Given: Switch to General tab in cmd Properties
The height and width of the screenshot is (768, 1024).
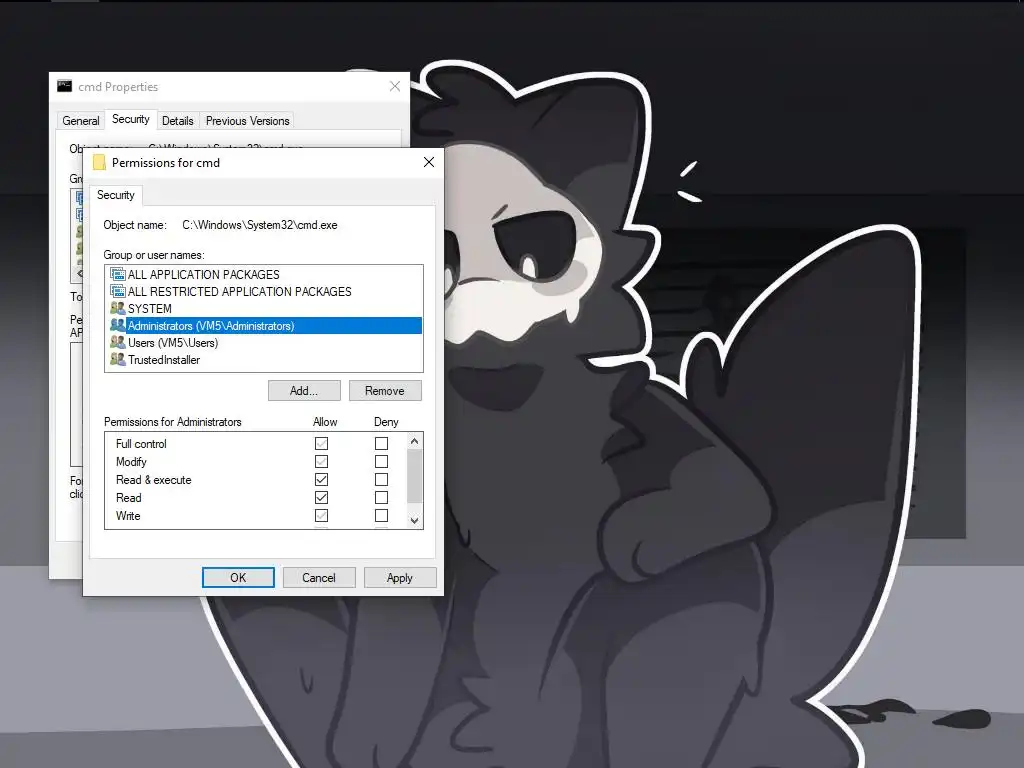Looking at the screenshot, I should 81,121.
